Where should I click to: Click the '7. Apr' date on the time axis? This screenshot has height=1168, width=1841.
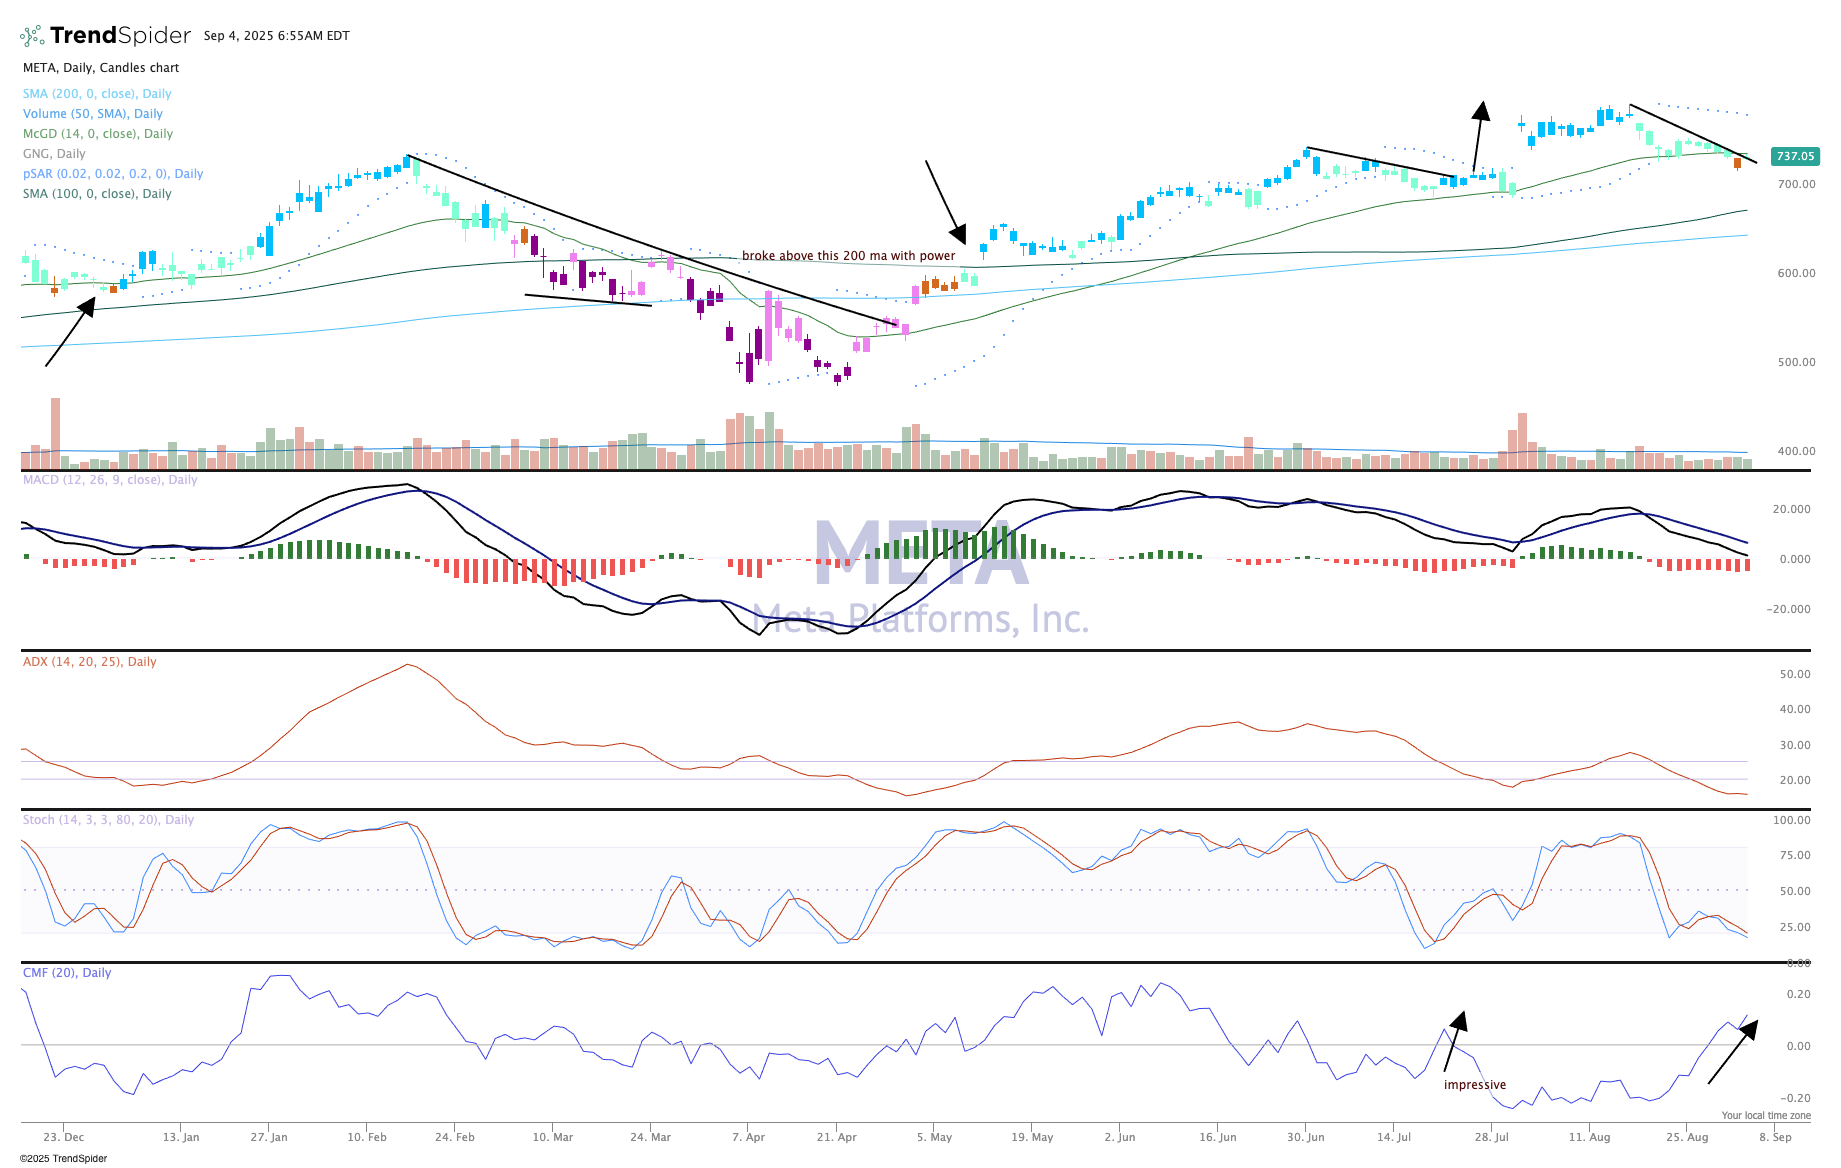(x=748, y=1137)
